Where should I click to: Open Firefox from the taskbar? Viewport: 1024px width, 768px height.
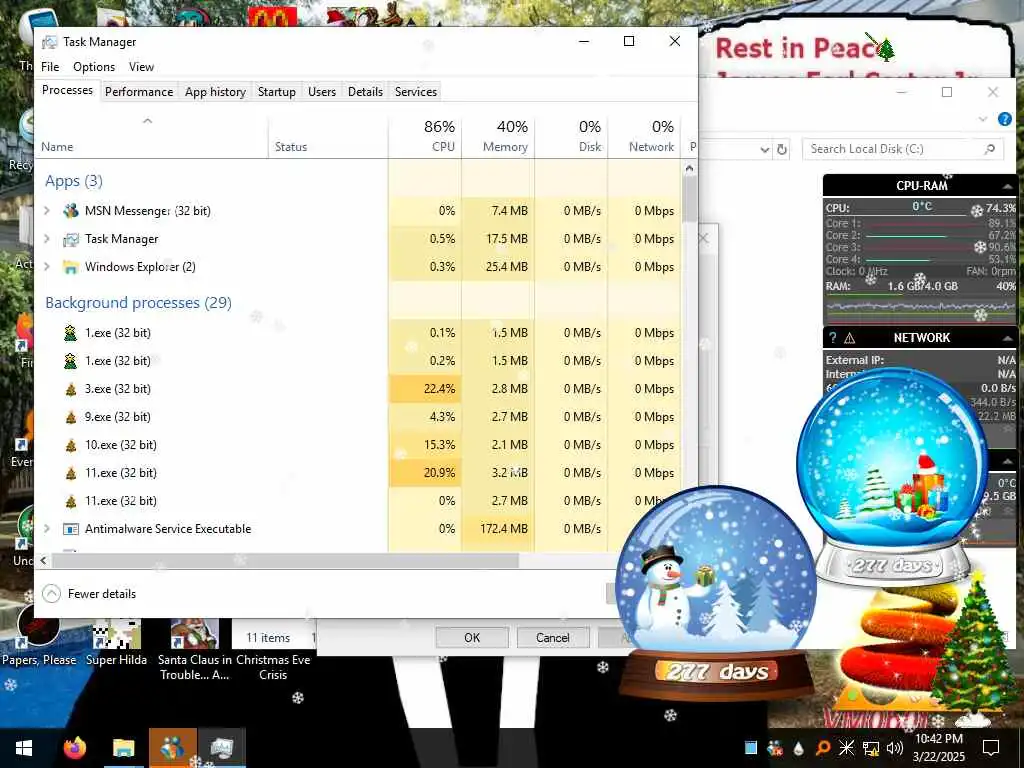coord(74,748)
